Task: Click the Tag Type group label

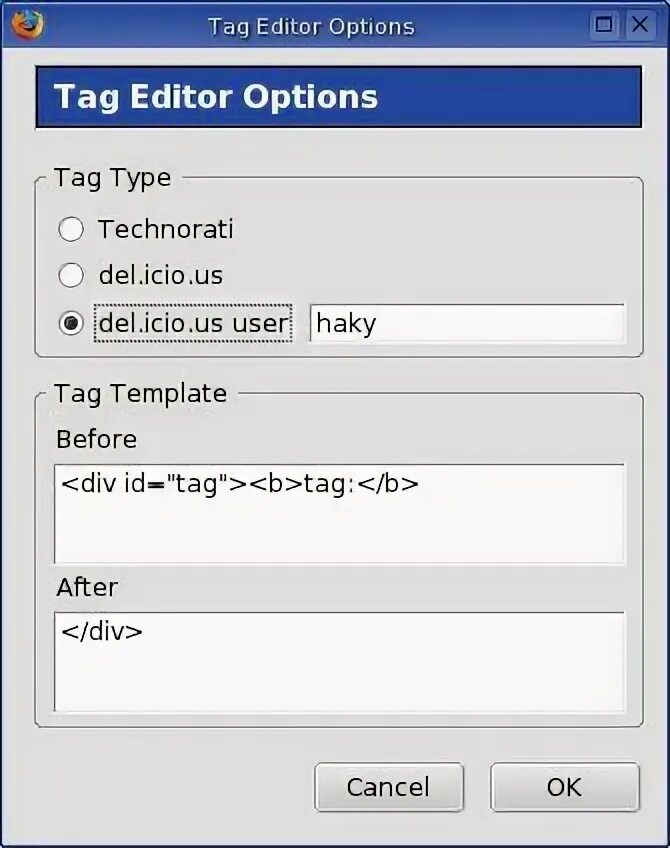Action: point(113,178)
